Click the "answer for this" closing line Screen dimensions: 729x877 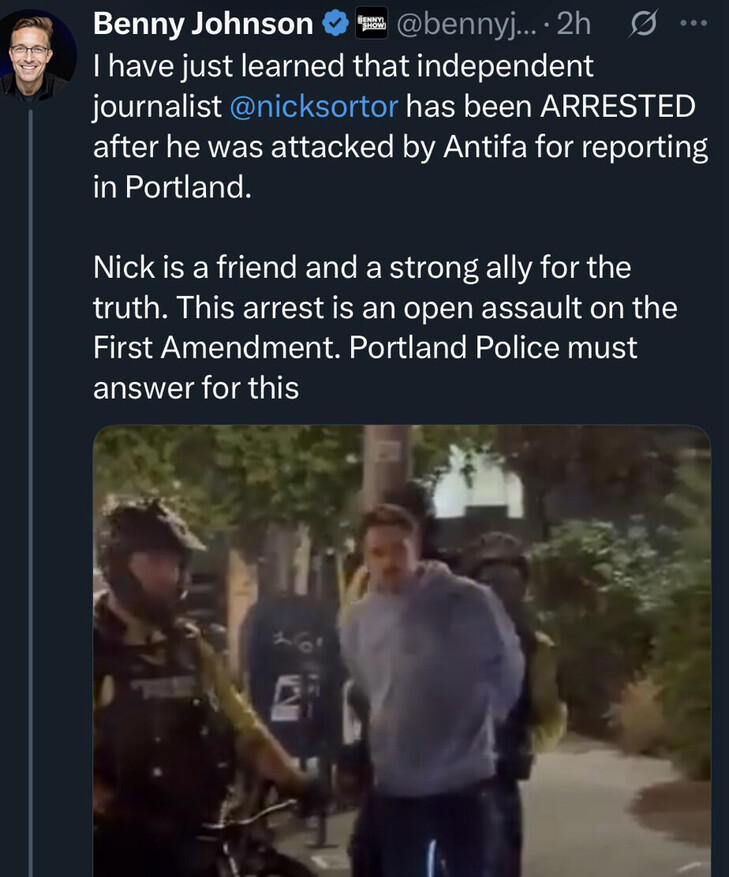[196, 388]
